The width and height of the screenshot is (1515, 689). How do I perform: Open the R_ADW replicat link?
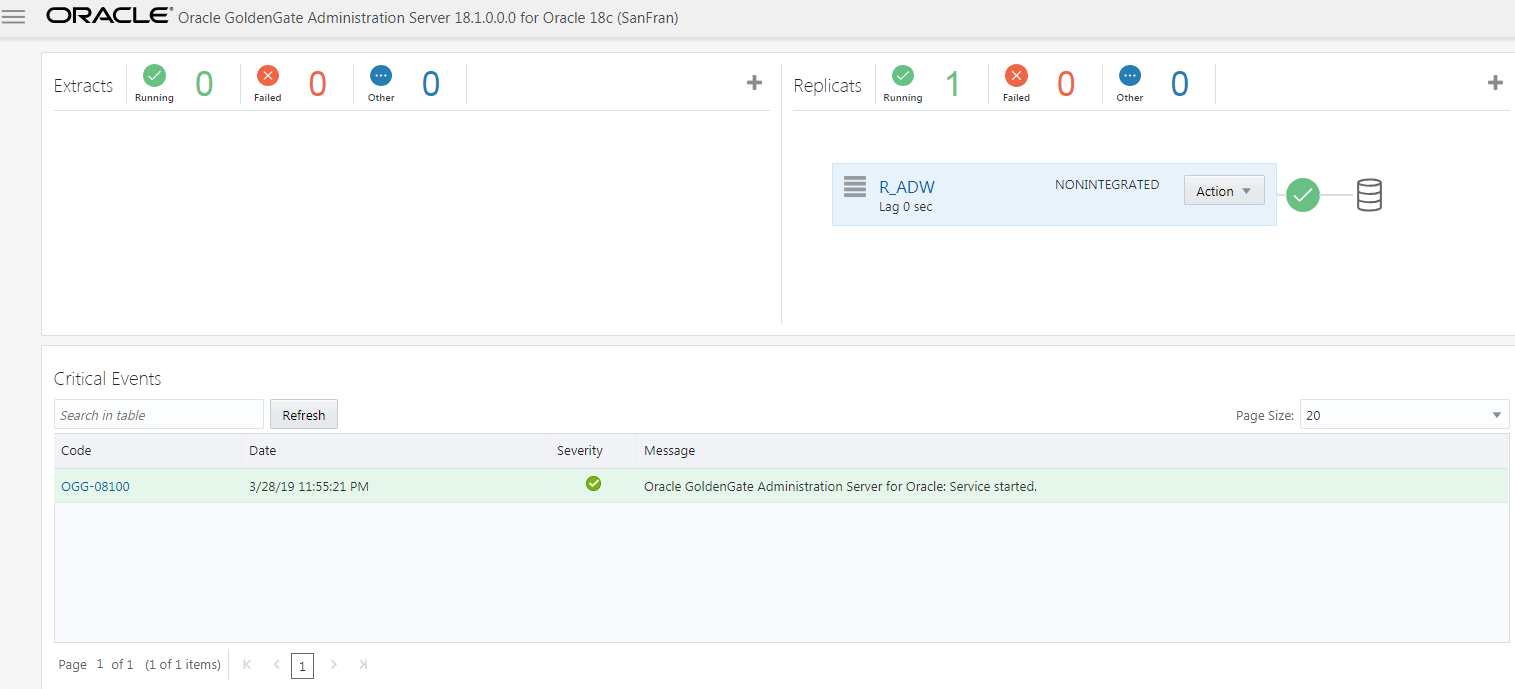907,187
